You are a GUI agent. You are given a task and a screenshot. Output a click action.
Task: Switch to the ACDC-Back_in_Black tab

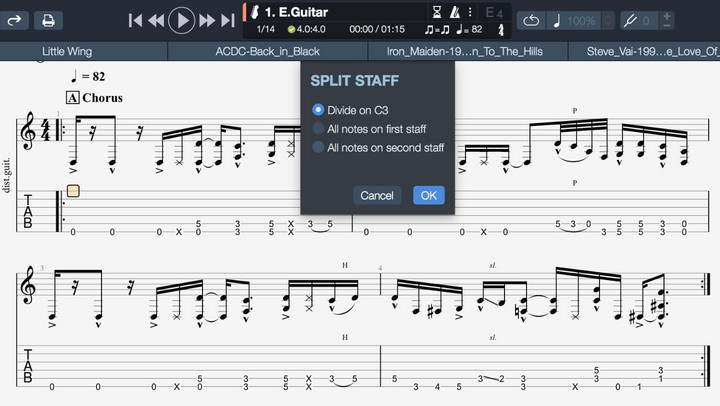pos(268,51)
